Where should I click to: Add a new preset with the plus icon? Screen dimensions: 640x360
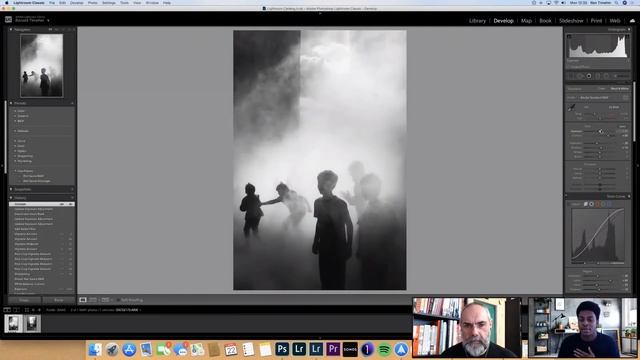(72, 103)
